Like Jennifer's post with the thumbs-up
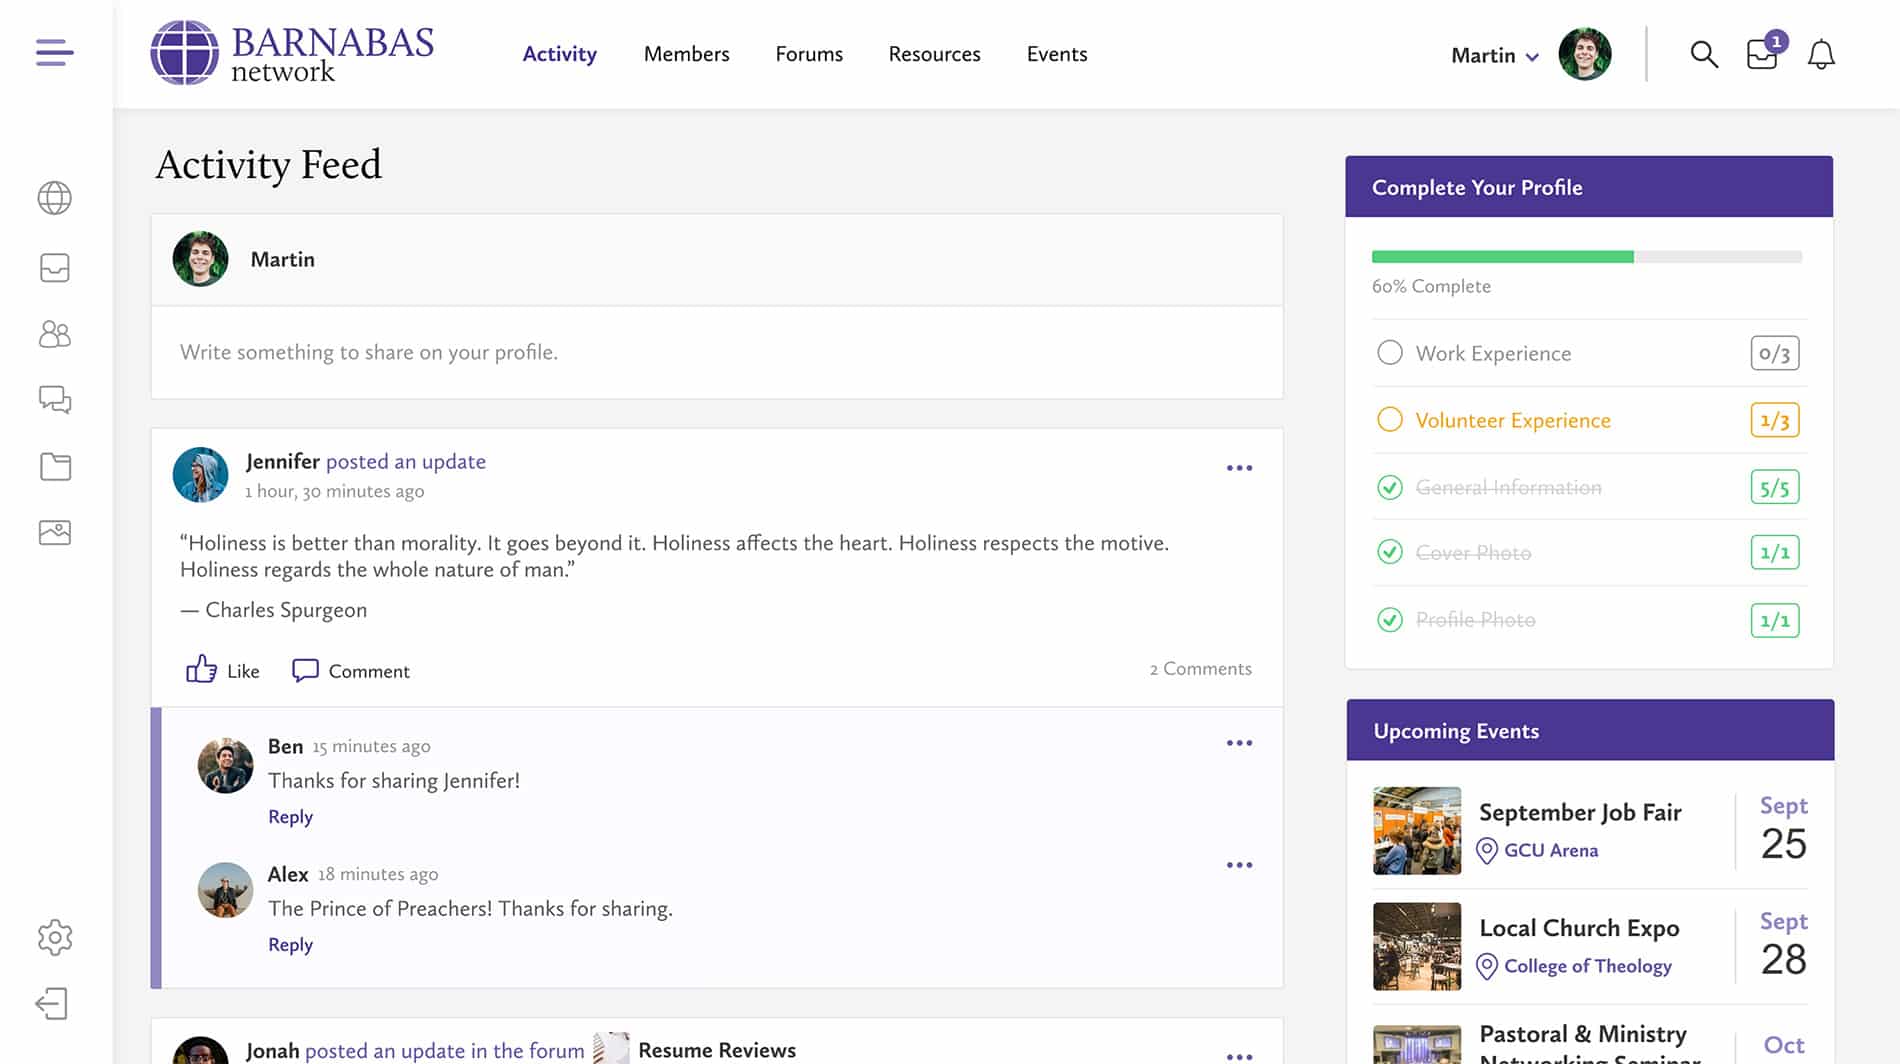1900x1064 pixels. pos(202,670)
